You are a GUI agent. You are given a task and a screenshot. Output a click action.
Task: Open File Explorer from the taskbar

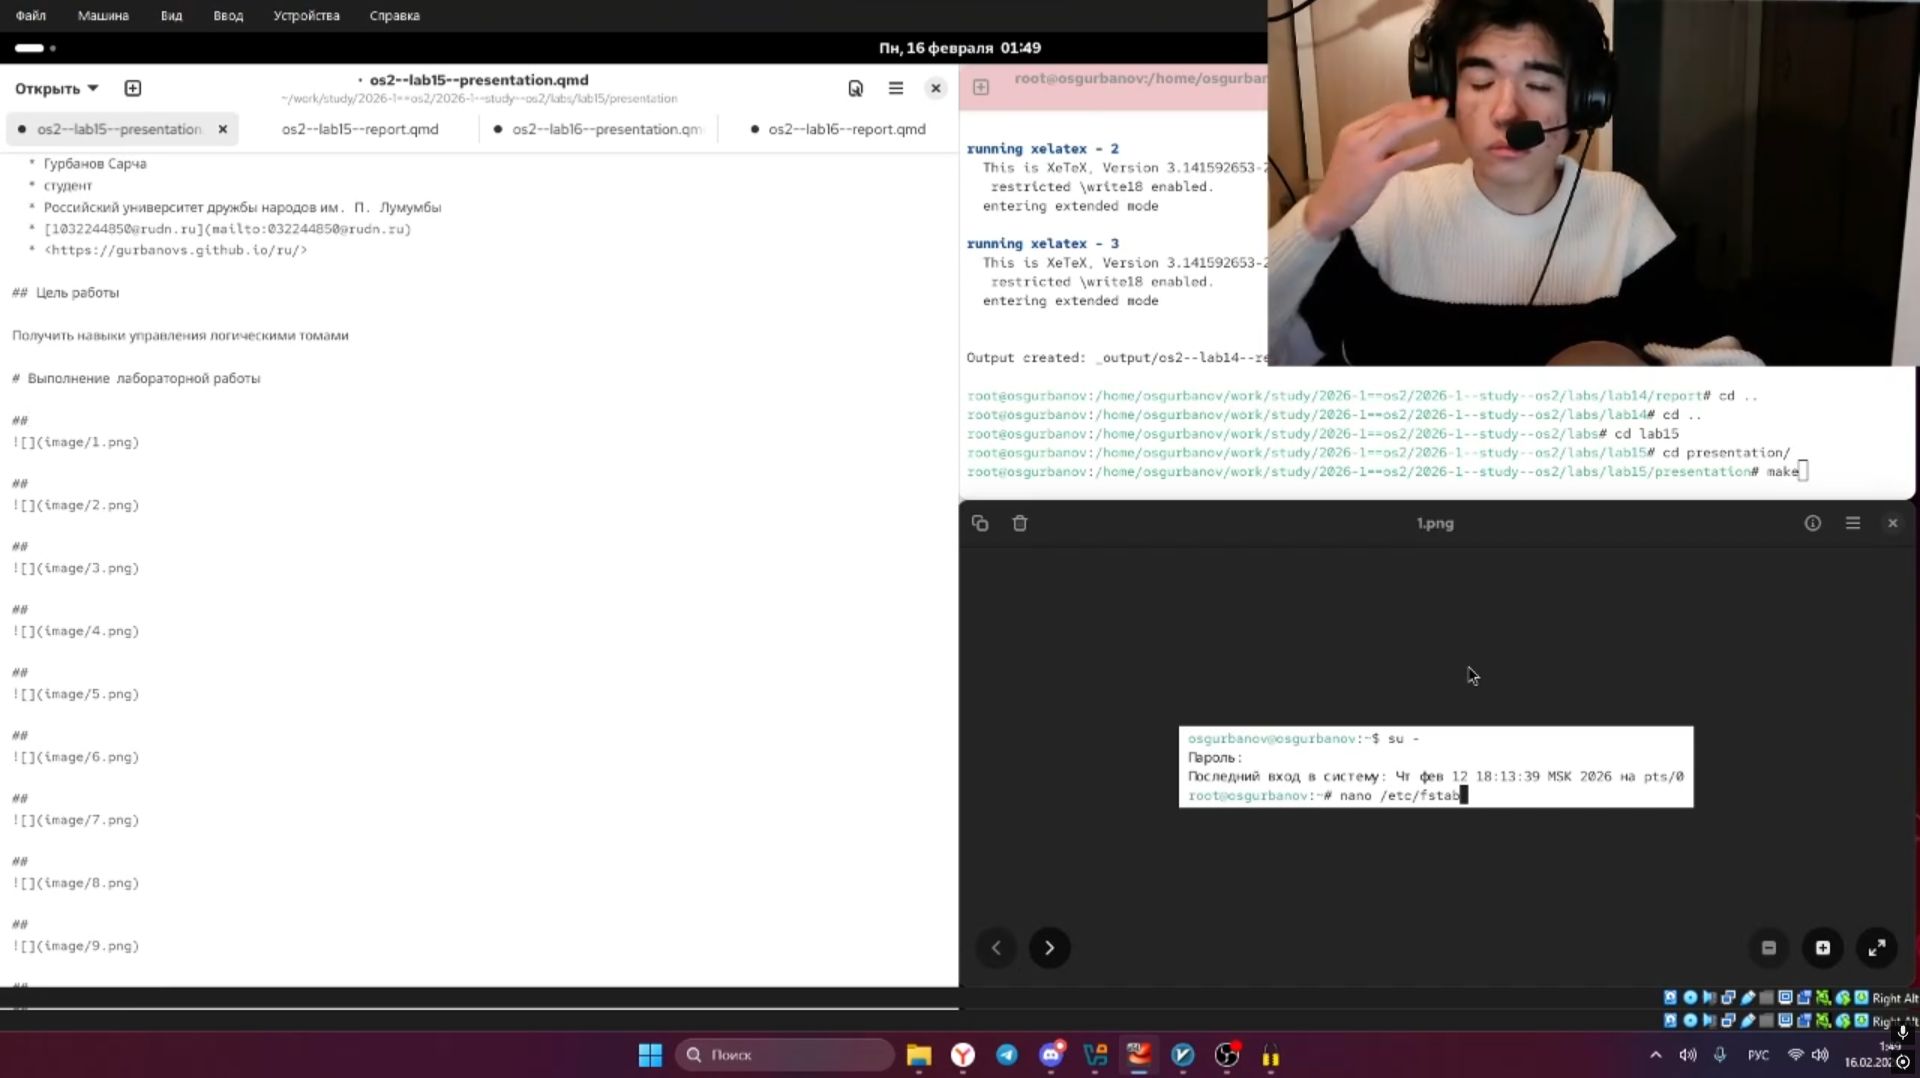click(x=919, y=1055)
